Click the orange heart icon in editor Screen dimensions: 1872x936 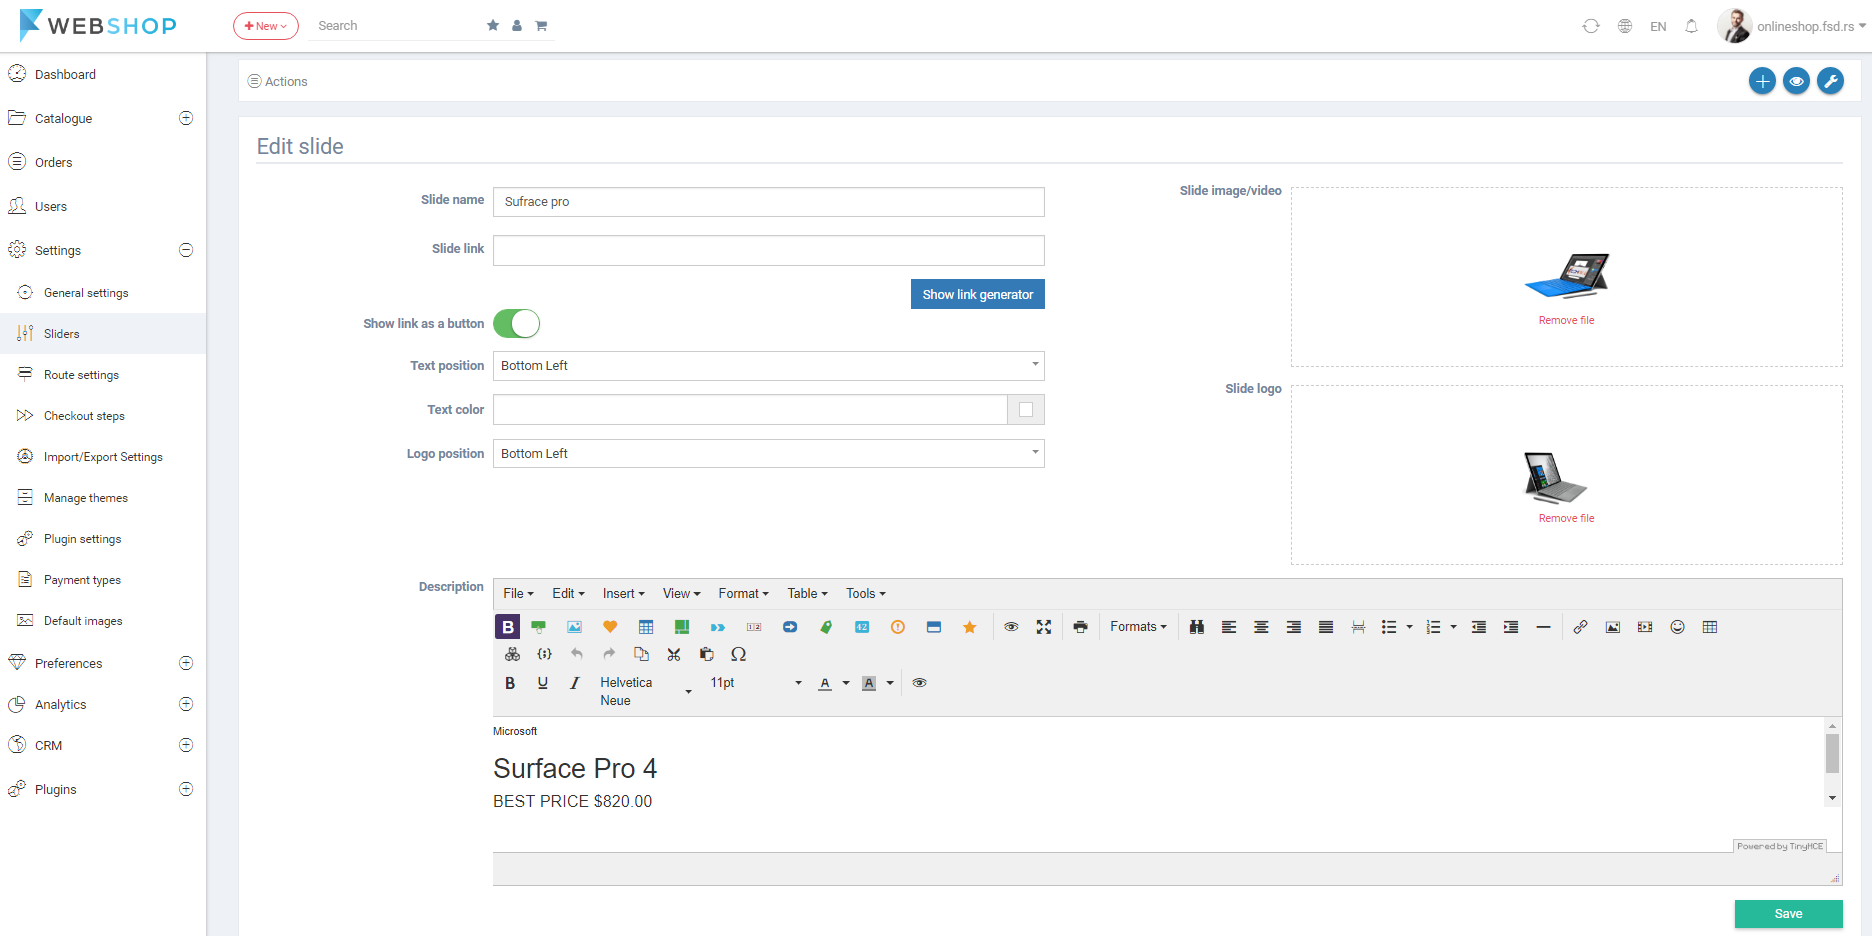[610, 627]
